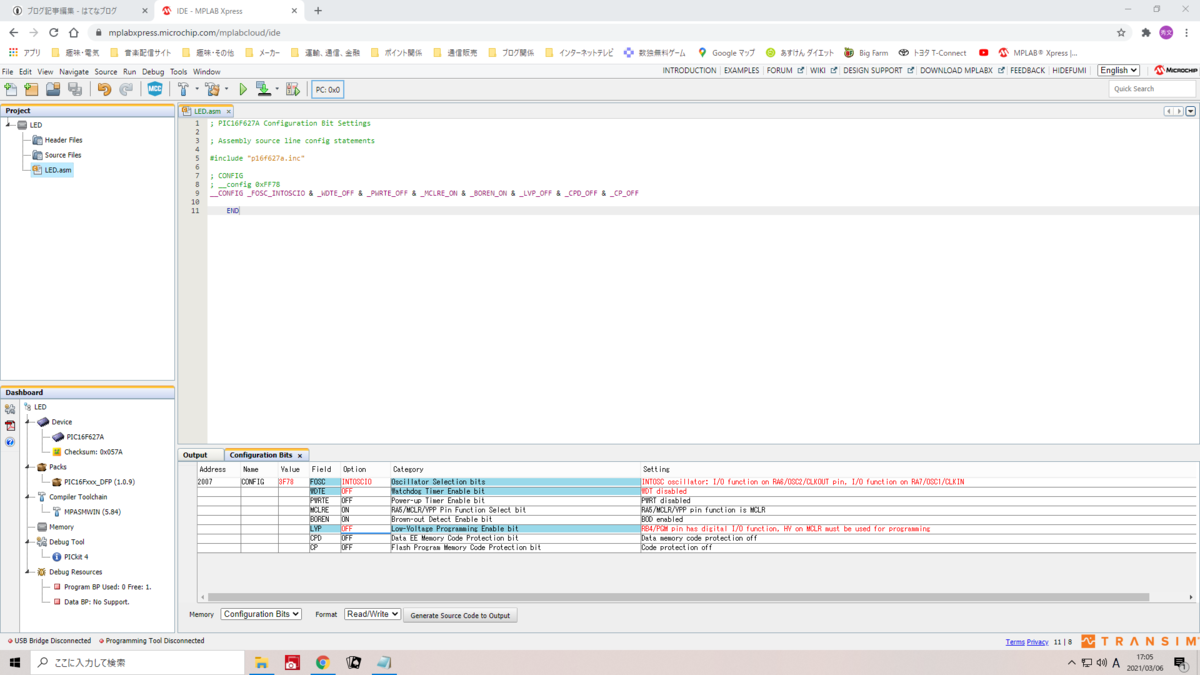This screenshot has height=675, width=1200.
Task: Click the Quick Search field
Action: 1152,89
